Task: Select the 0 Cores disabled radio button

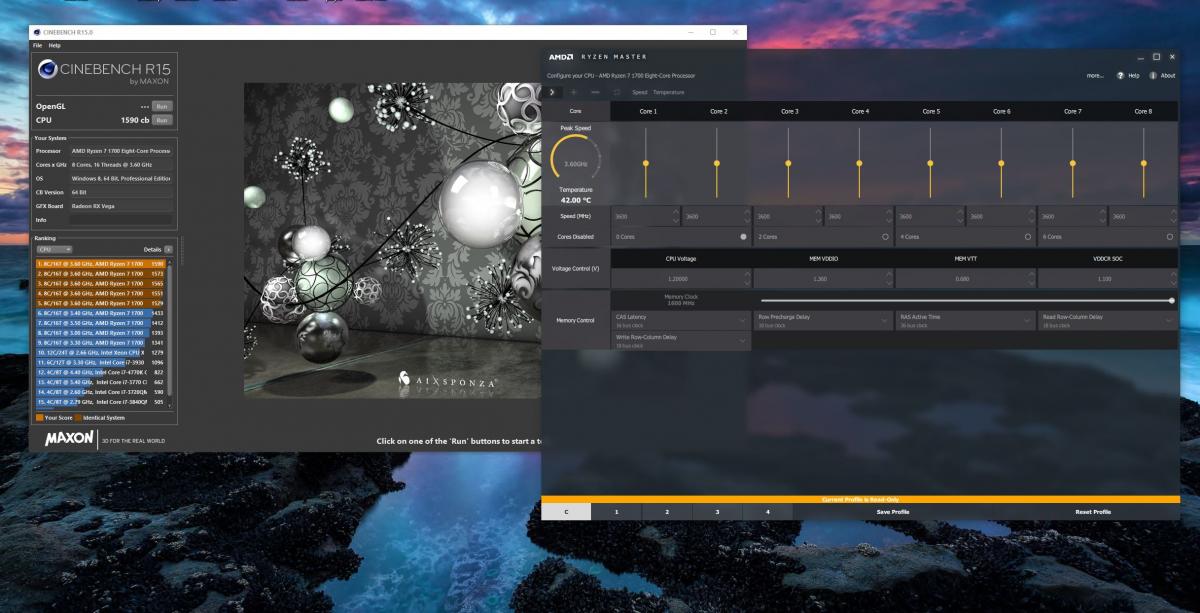Action: tap(743, 237)
